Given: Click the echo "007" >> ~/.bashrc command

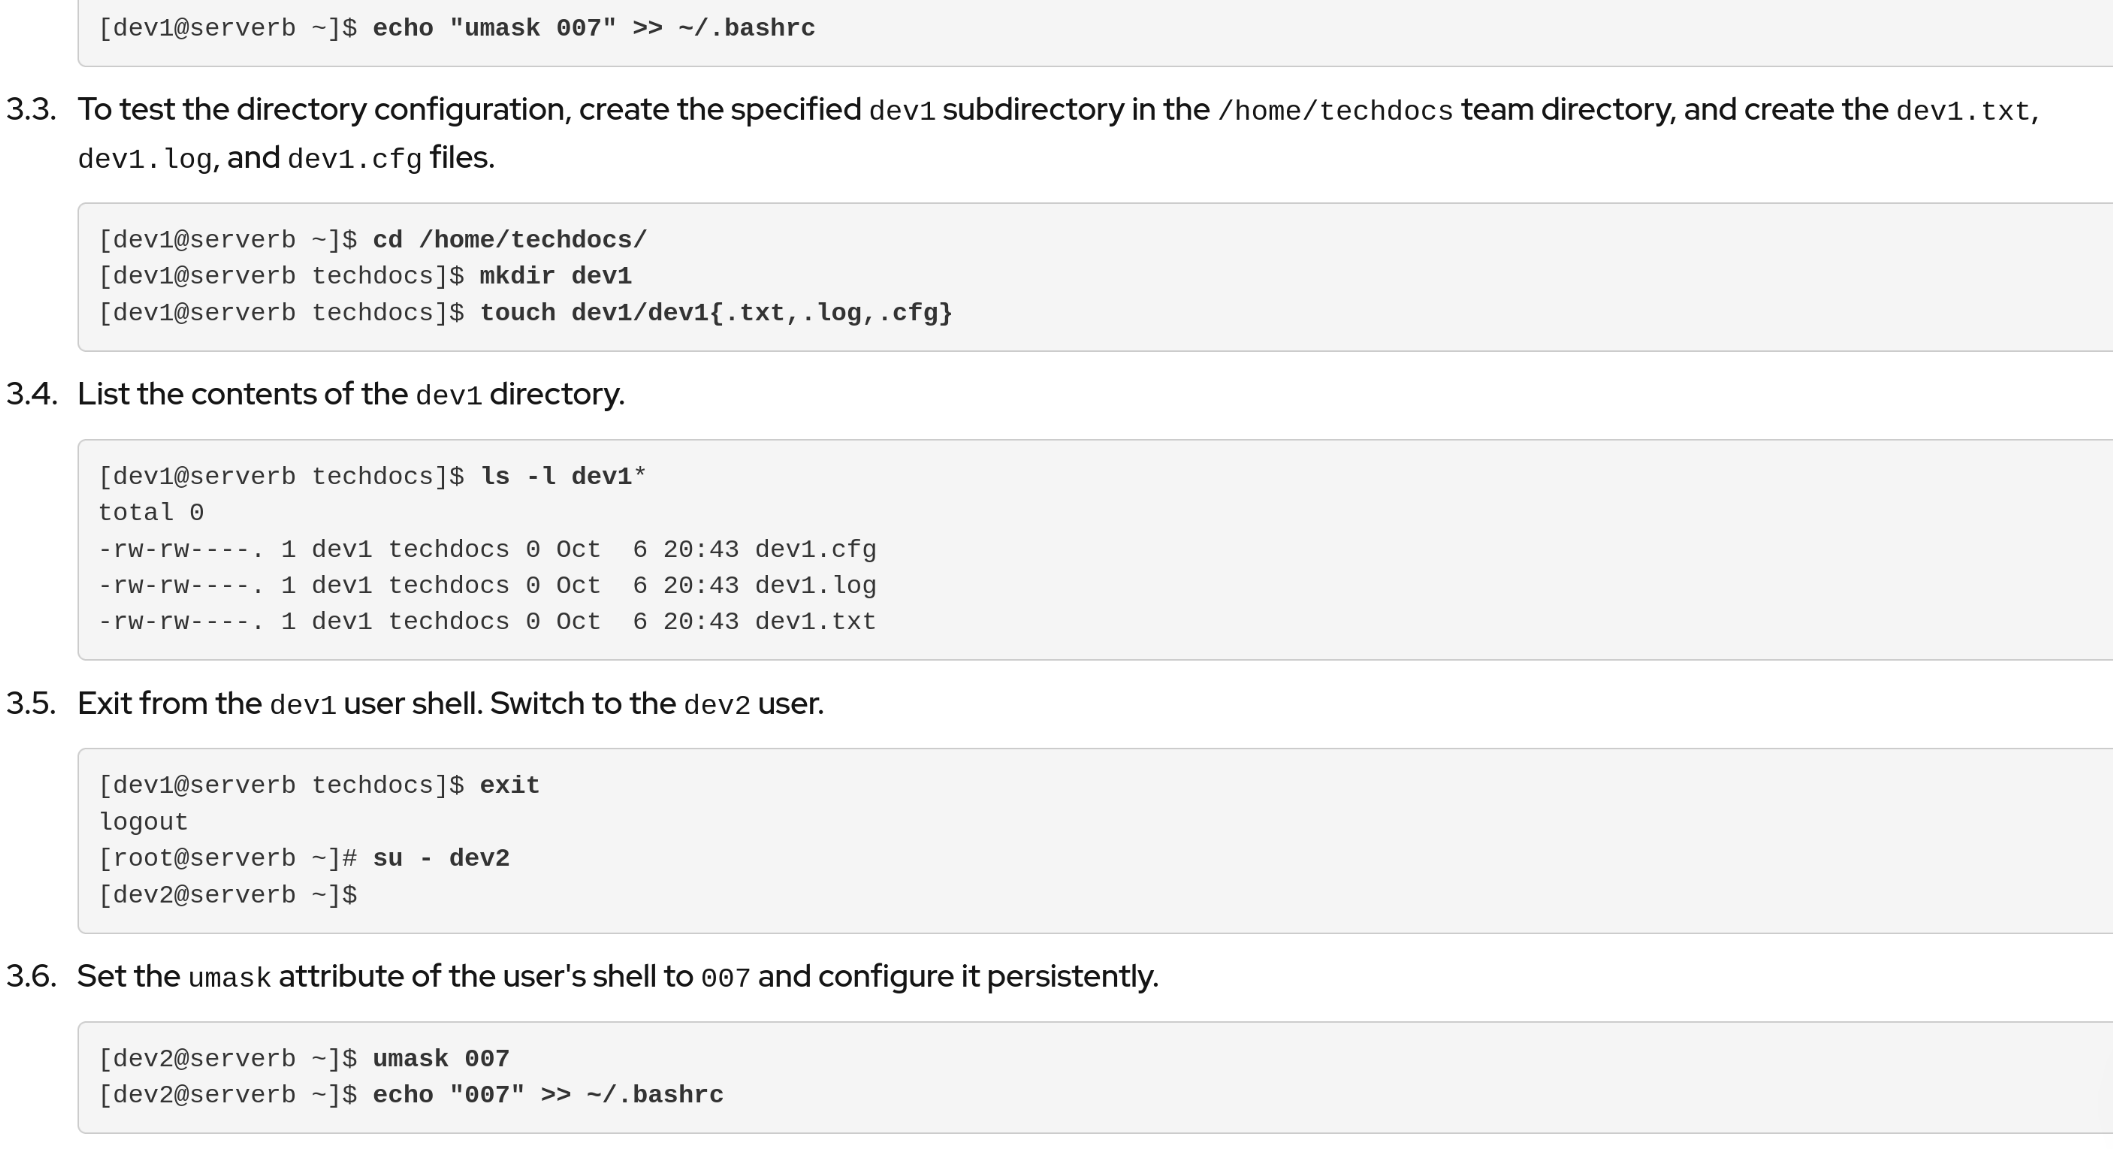Looking at the screenshot, I should [x=547, y=1095].
